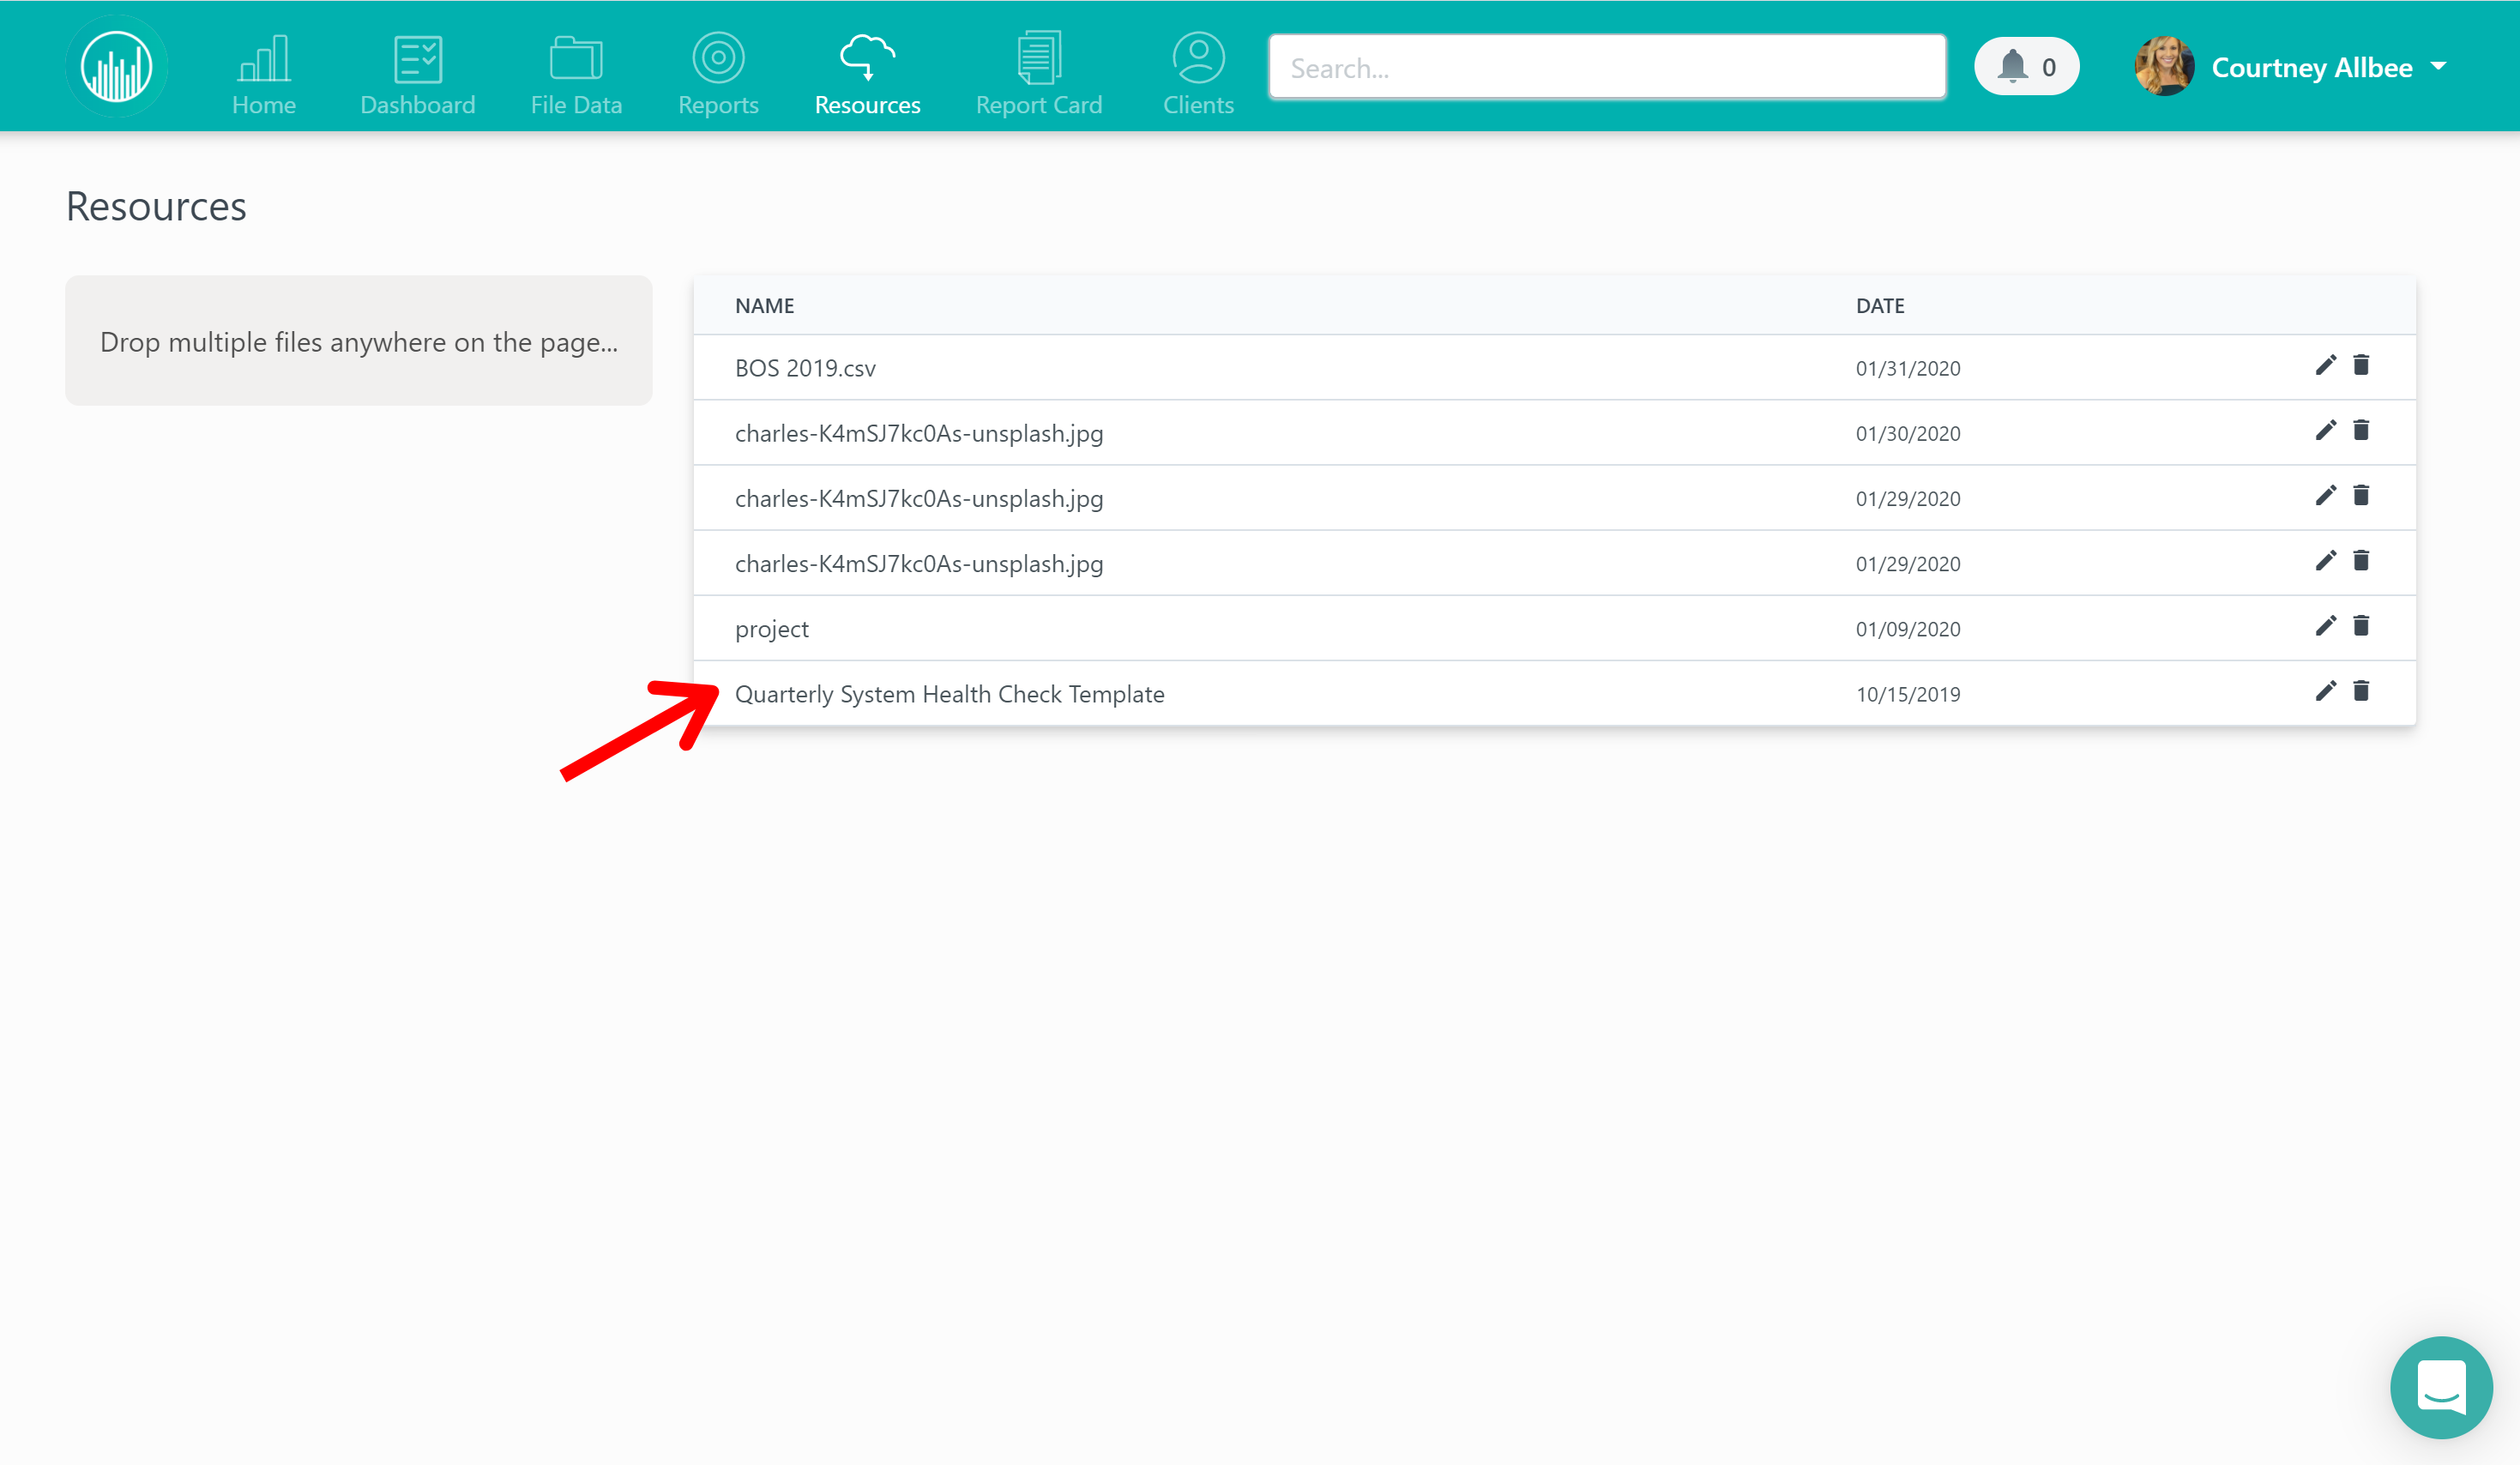Screen dimensions: 2520x1465
Task: Click the app logo in the header
Action: [117, 66]
